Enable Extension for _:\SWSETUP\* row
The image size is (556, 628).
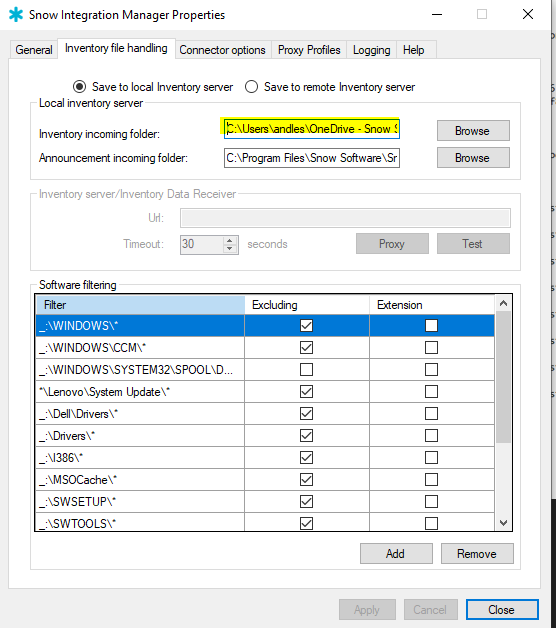[x=431, y=501]
